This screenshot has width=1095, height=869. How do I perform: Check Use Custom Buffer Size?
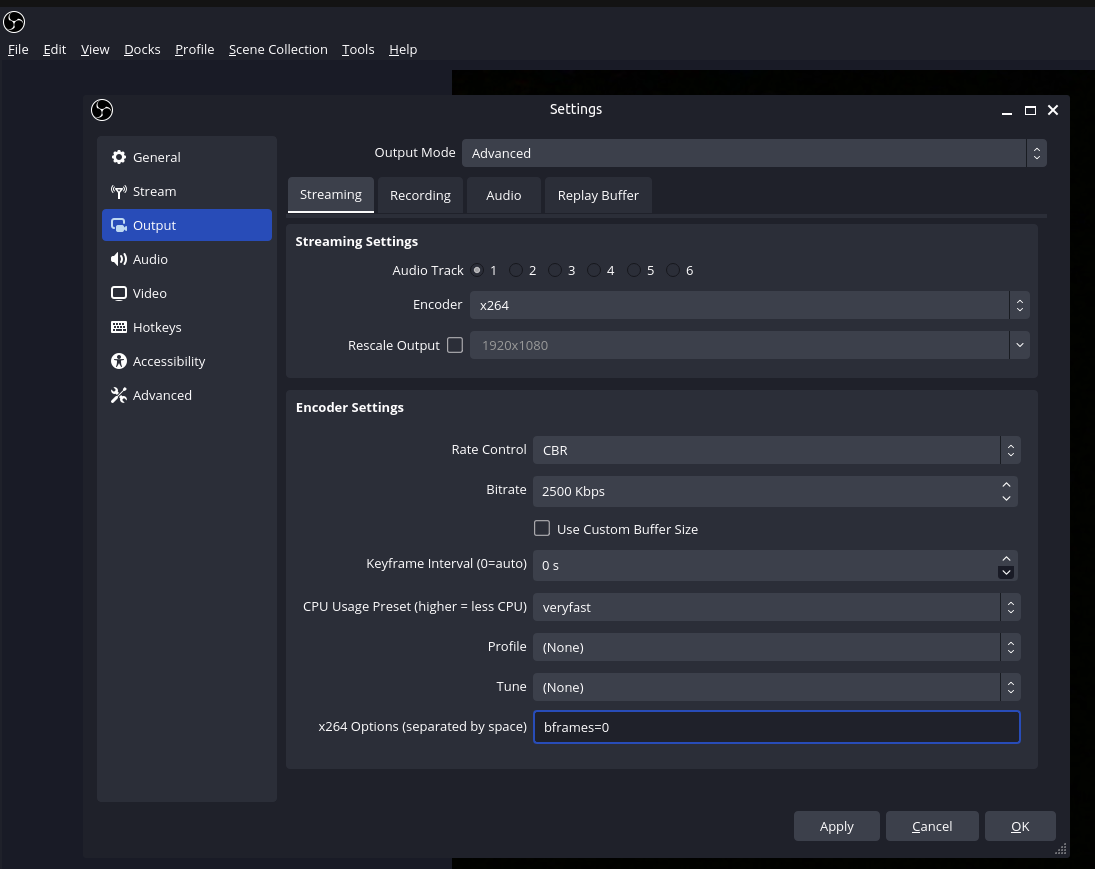(542, 528)
